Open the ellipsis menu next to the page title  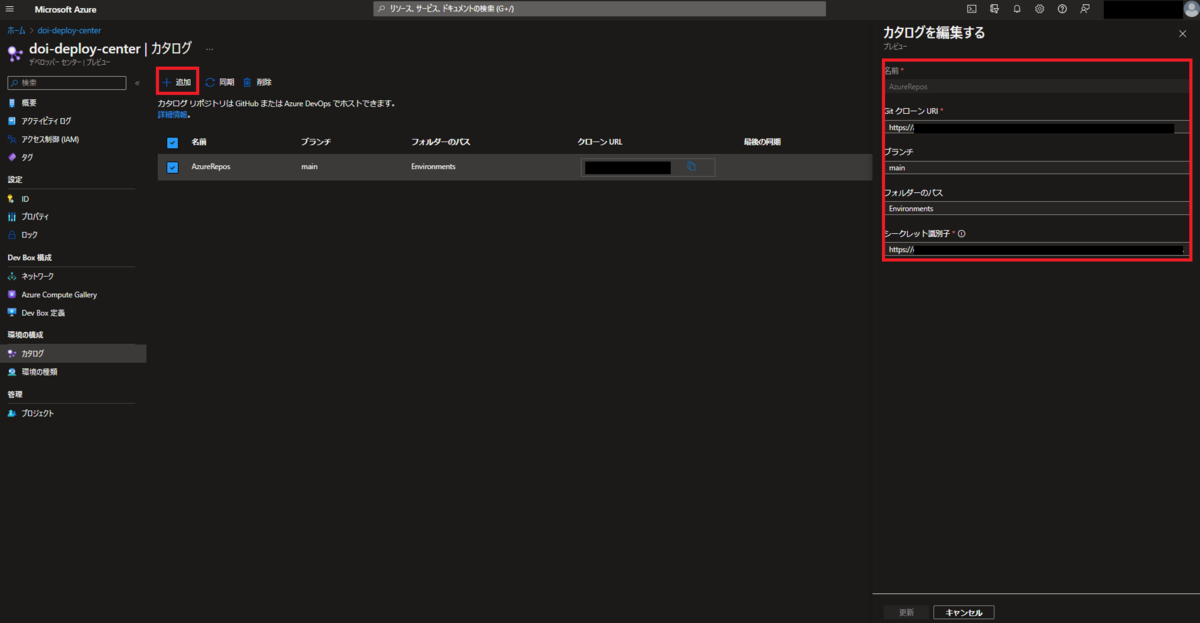pos(209,48)
